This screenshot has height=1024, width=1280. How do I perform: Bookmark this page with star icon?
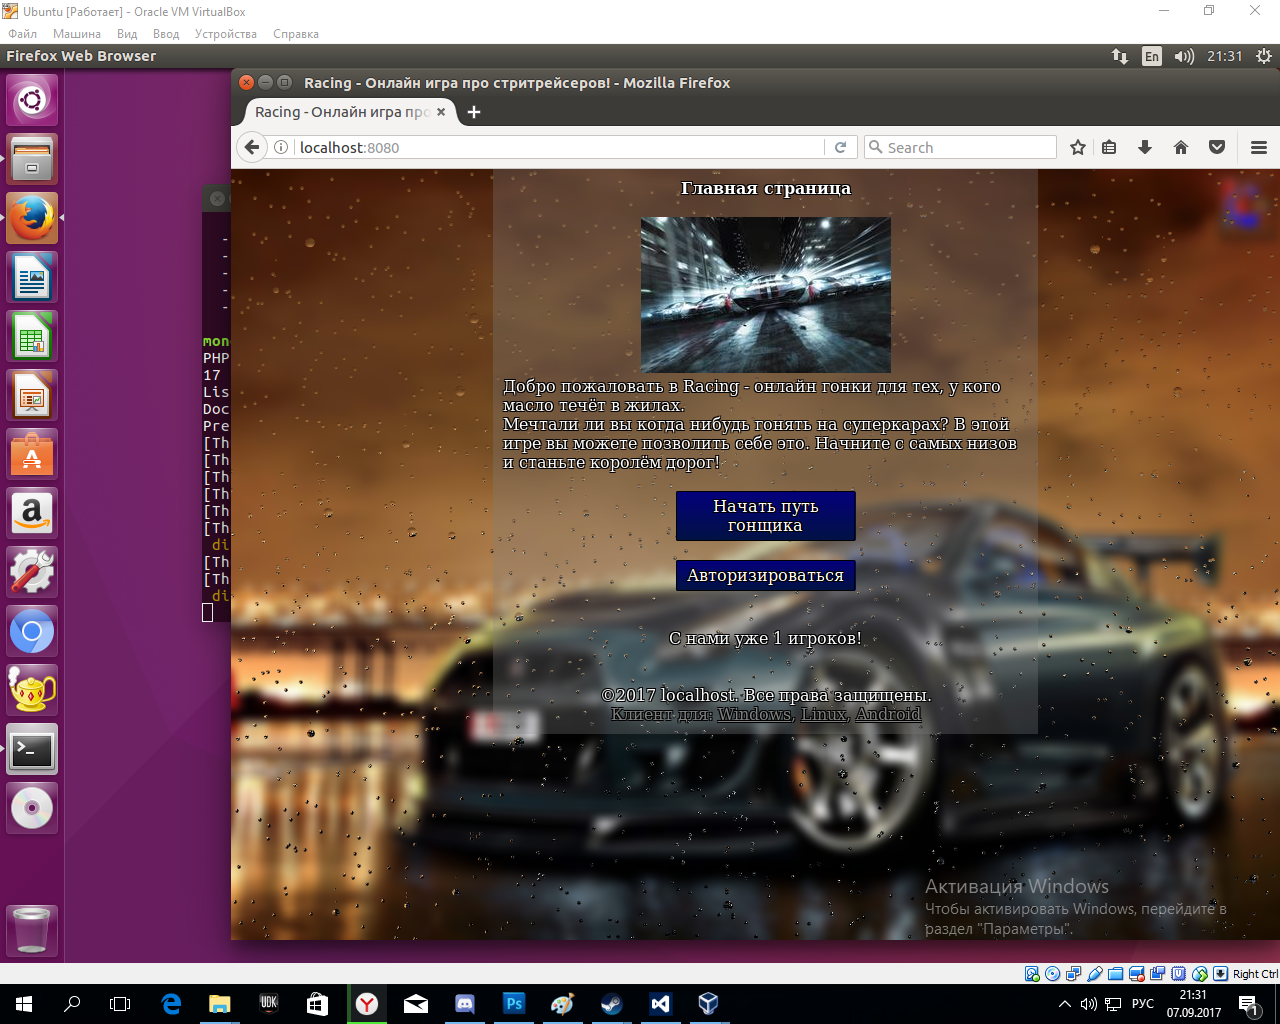coord(1077,148)
